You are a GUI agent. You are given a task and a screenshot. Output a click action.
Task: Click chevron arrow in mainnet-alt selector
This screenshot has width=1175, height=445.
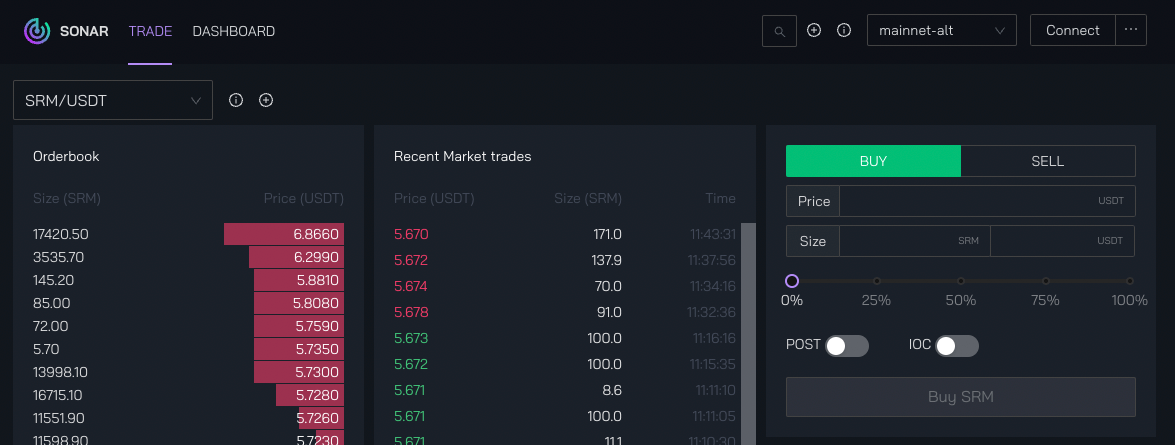1000,31
